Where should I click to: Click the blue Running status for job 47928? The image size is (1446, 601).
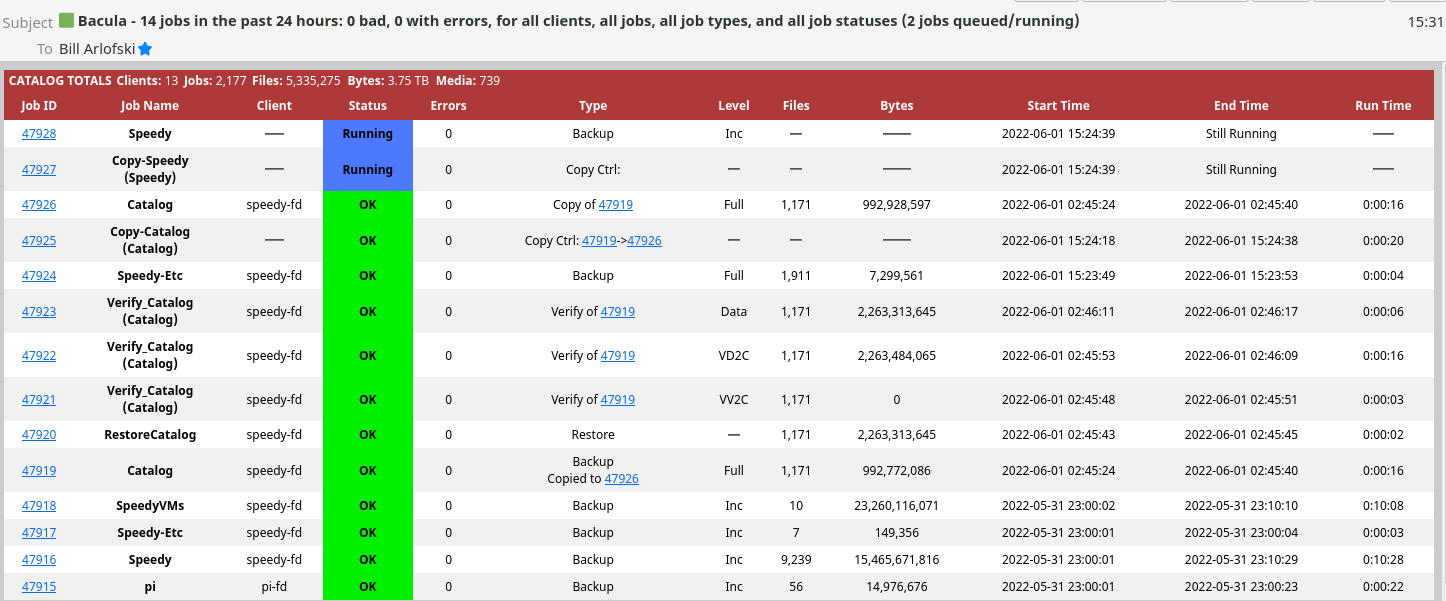click(x=368, y=134)
